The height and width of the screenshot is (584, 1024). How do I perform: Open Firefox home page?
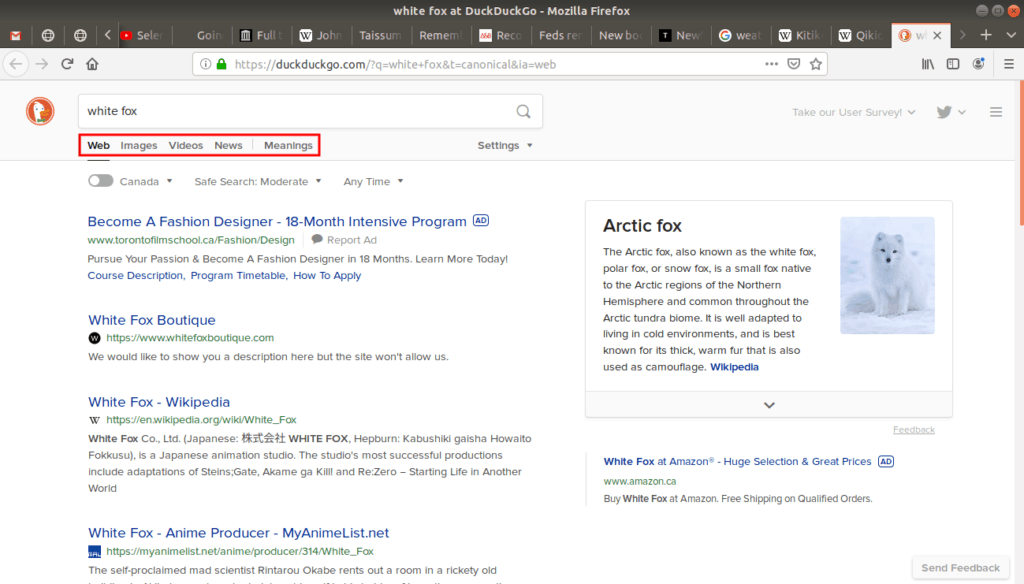tap(92, 64)
